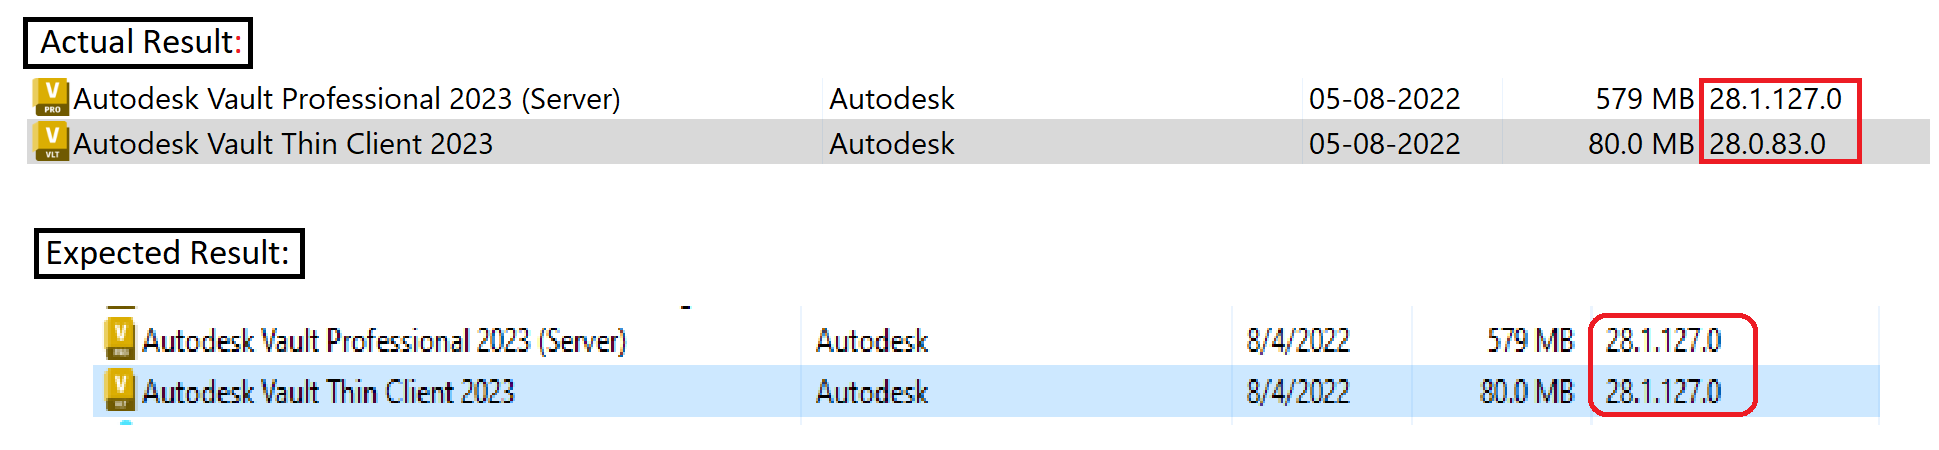Click the Server row's version 28.1.127.0 in Expected Result
The image size is (1939, 450).
(x=1663, y=341)
